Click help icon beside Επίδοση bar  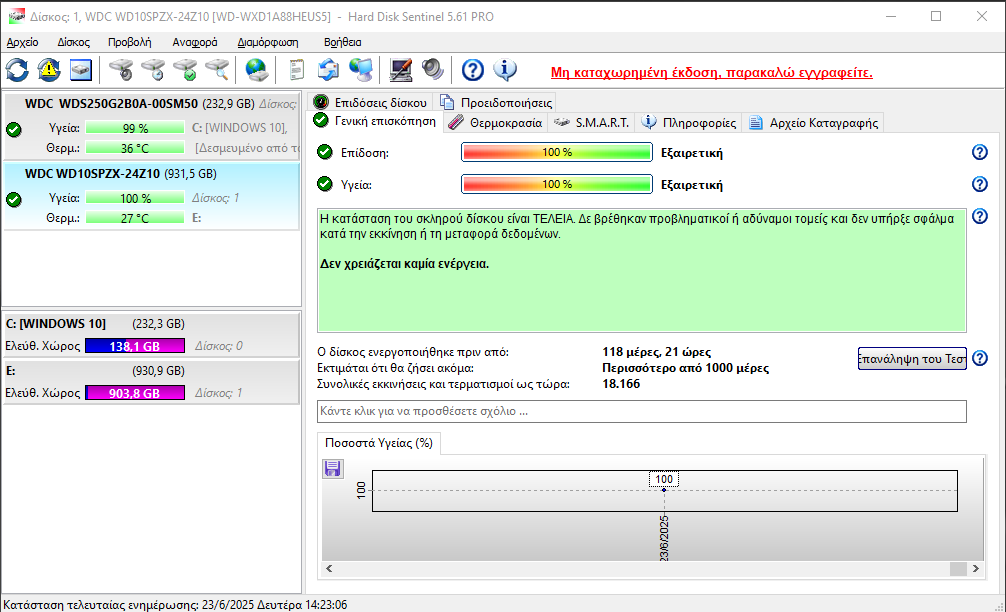[980, 152]
